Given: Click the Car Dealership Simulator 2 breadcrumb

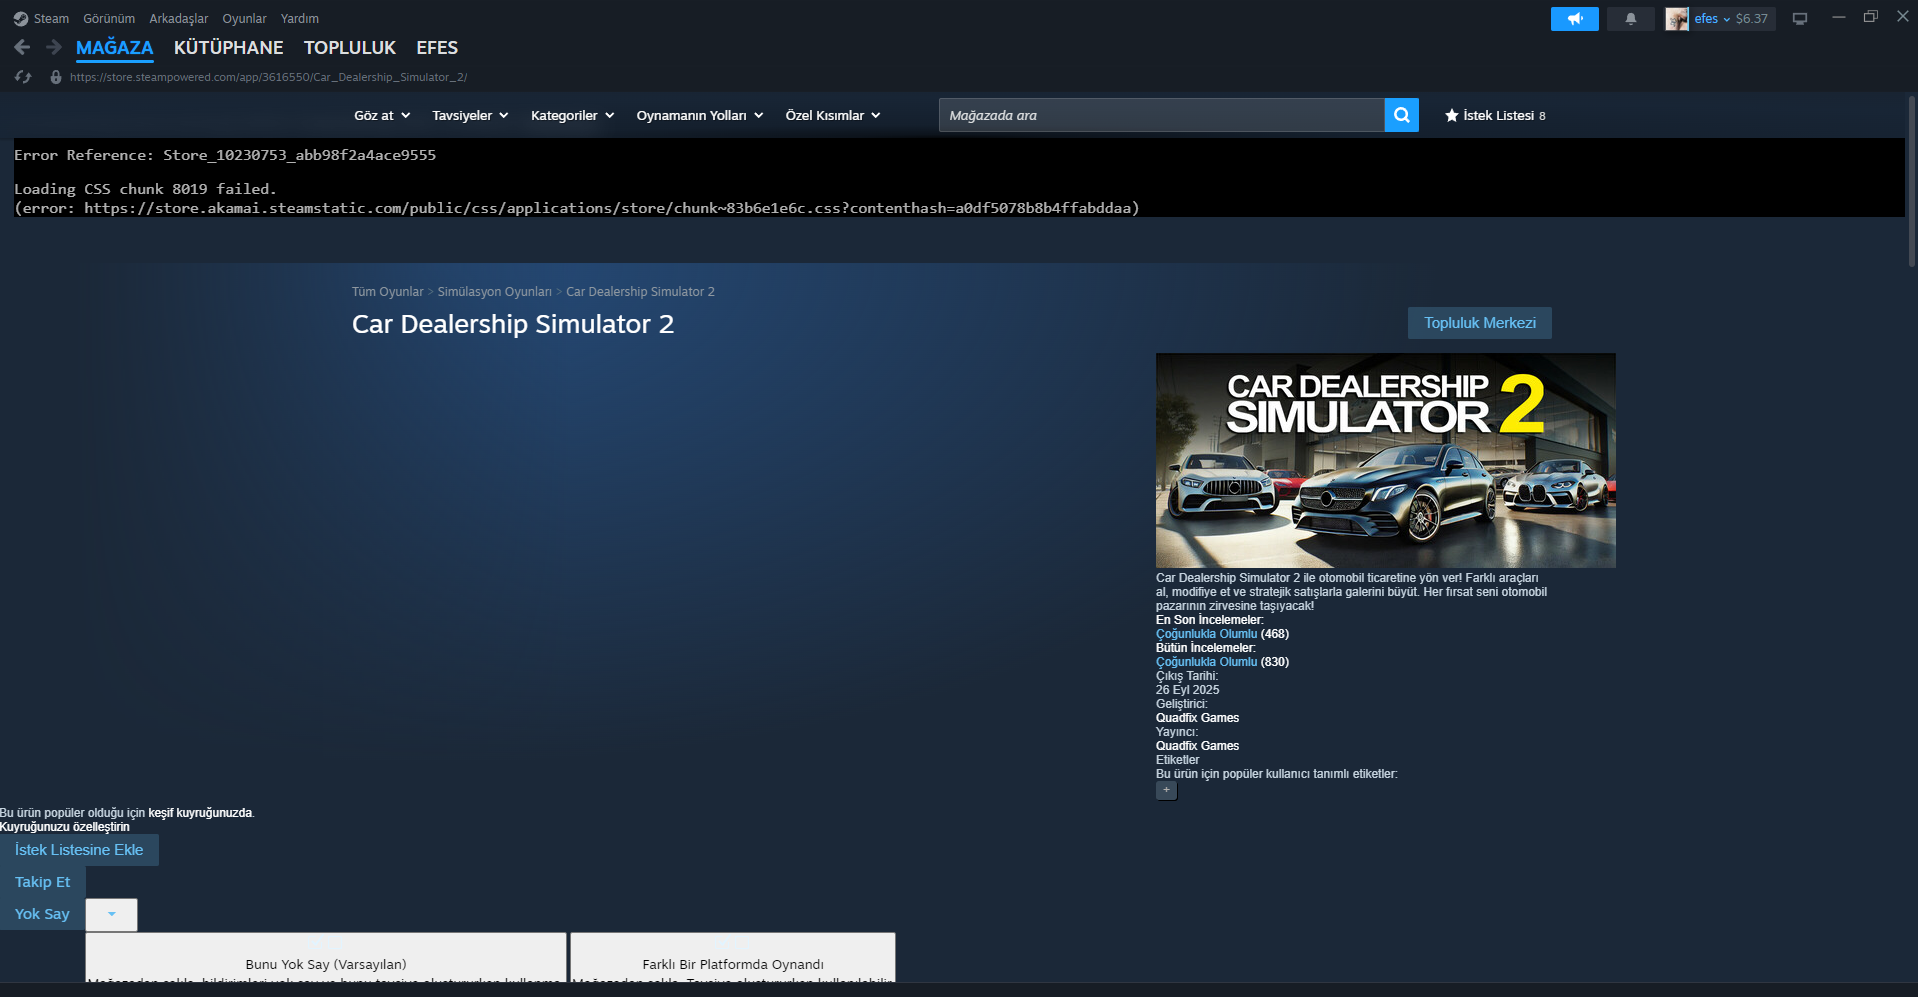Looking at the screenshot, I should (640, 292).
